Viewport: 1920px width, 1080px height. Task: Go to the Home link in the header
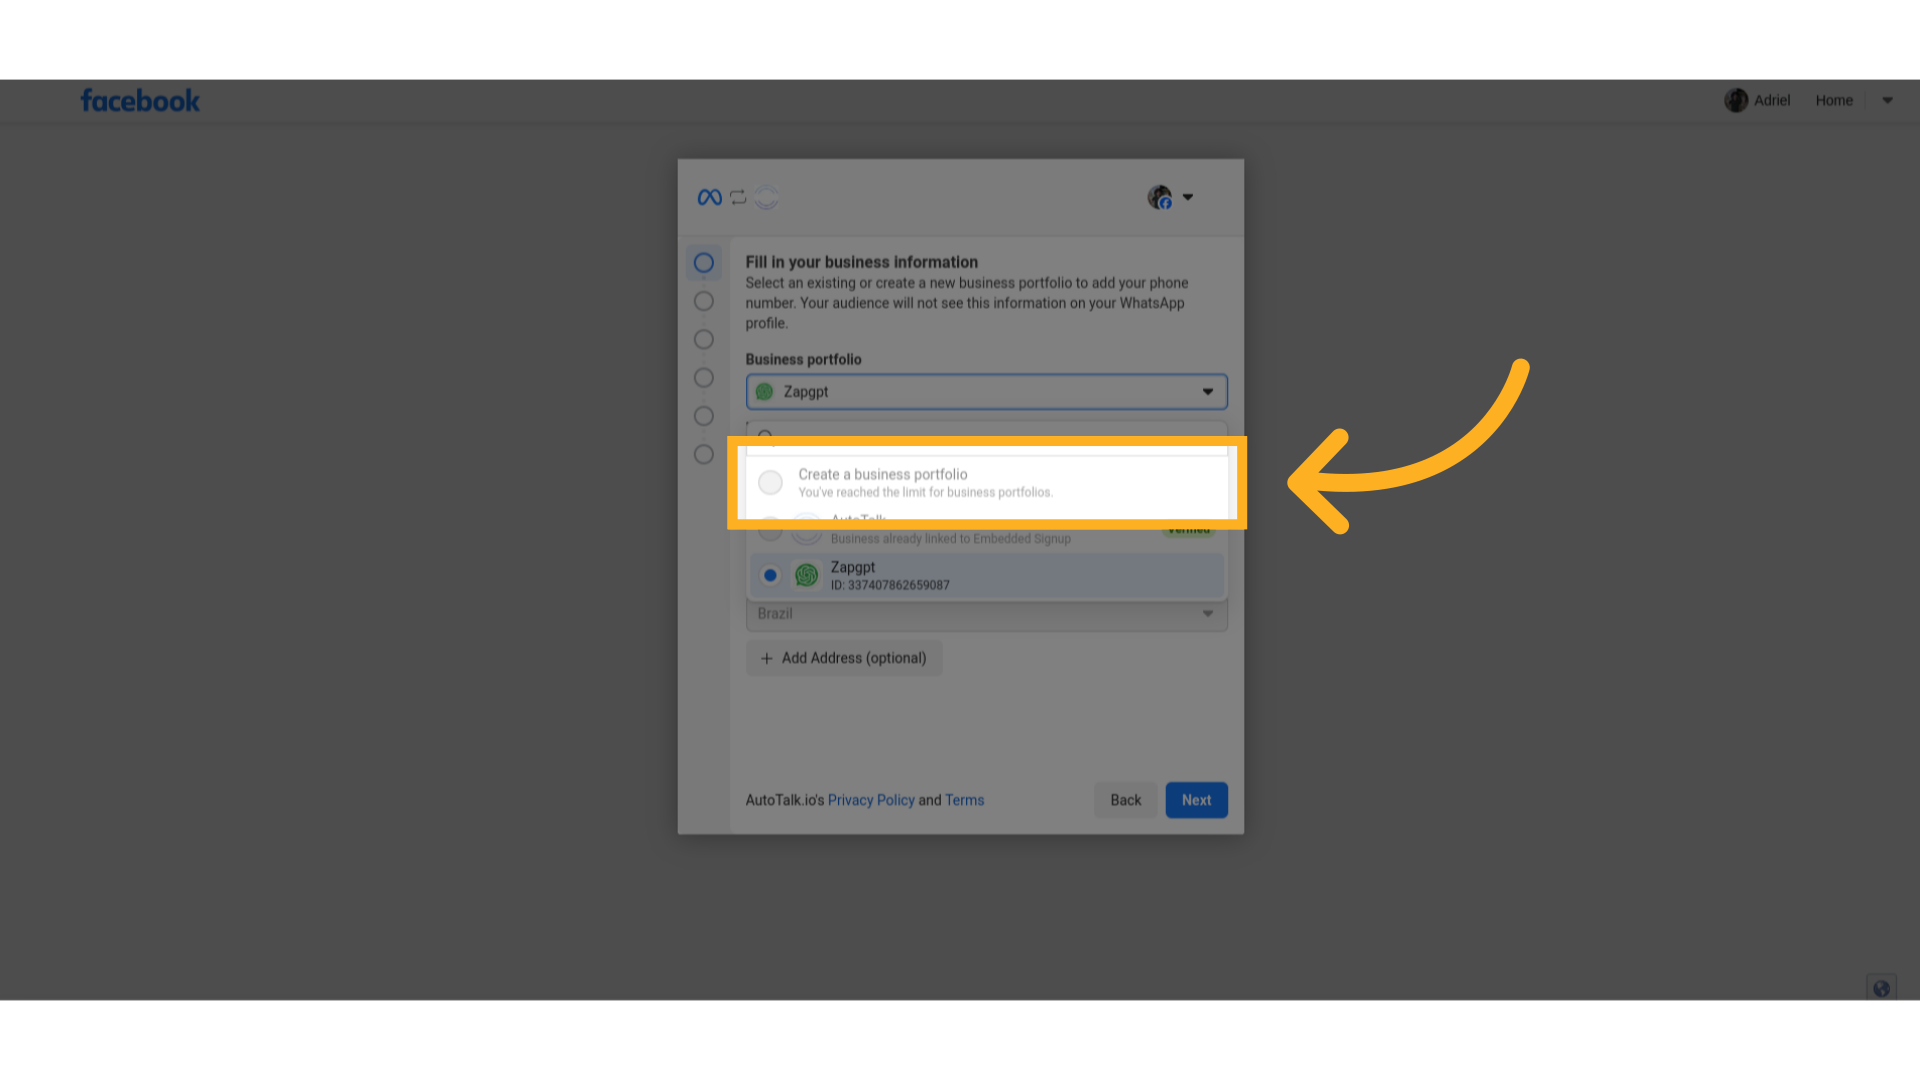coord(1834,100)
